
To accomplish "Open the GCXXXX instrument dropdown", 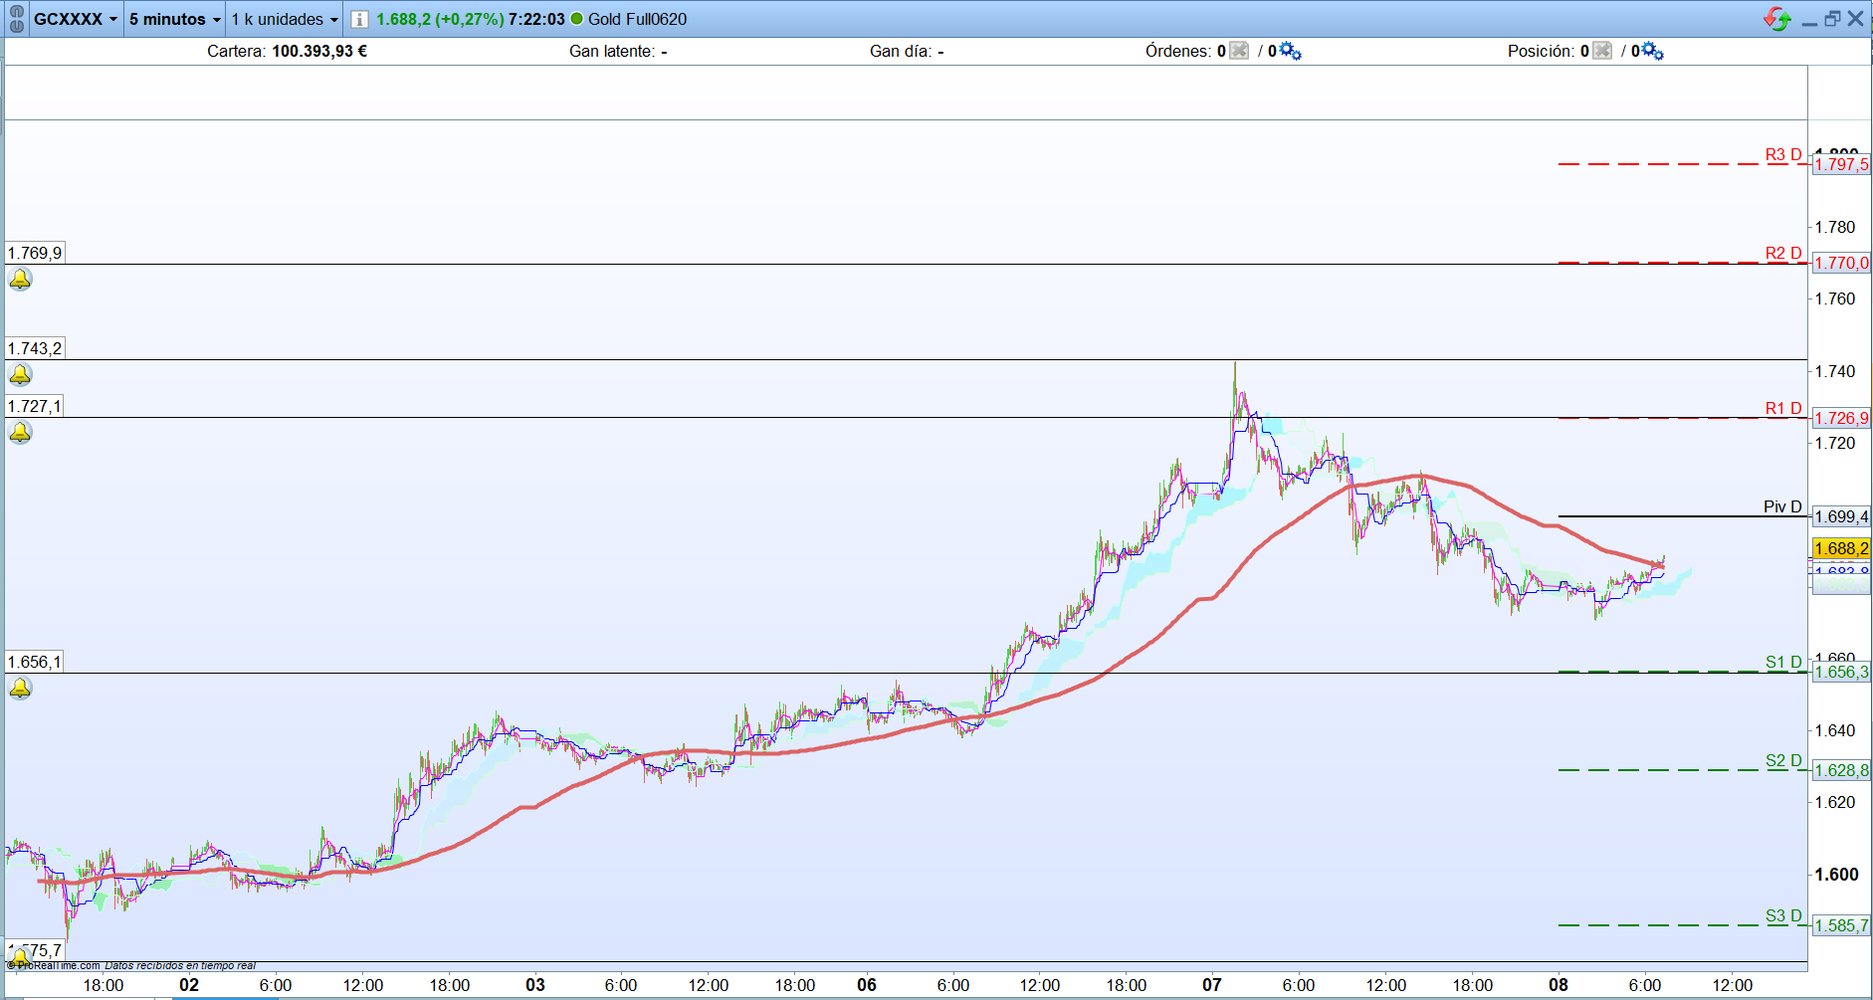I will [x=76, y=19].
